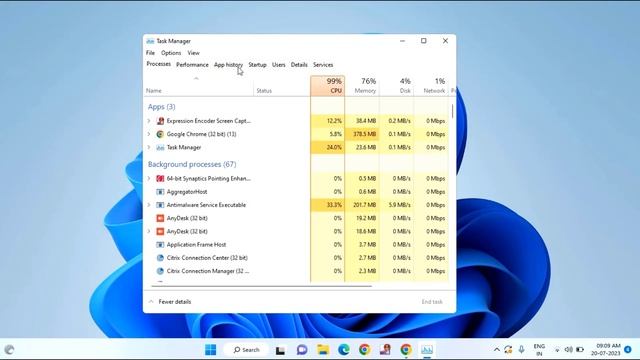Click the Task Manager taskbar icon
The width and height of the screenshot is (640, 360).
pyautogui.click(x=427, y=350)
